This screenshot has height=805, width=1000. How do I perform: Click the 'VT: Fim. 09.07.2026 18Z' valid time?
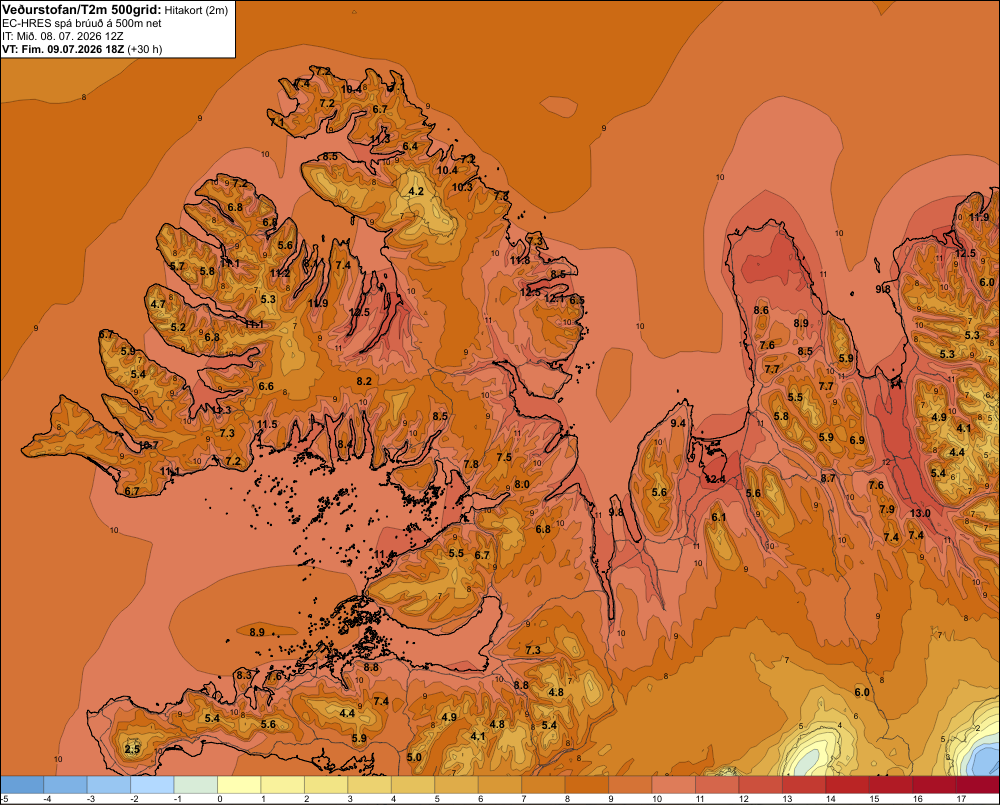coord(63,49)
